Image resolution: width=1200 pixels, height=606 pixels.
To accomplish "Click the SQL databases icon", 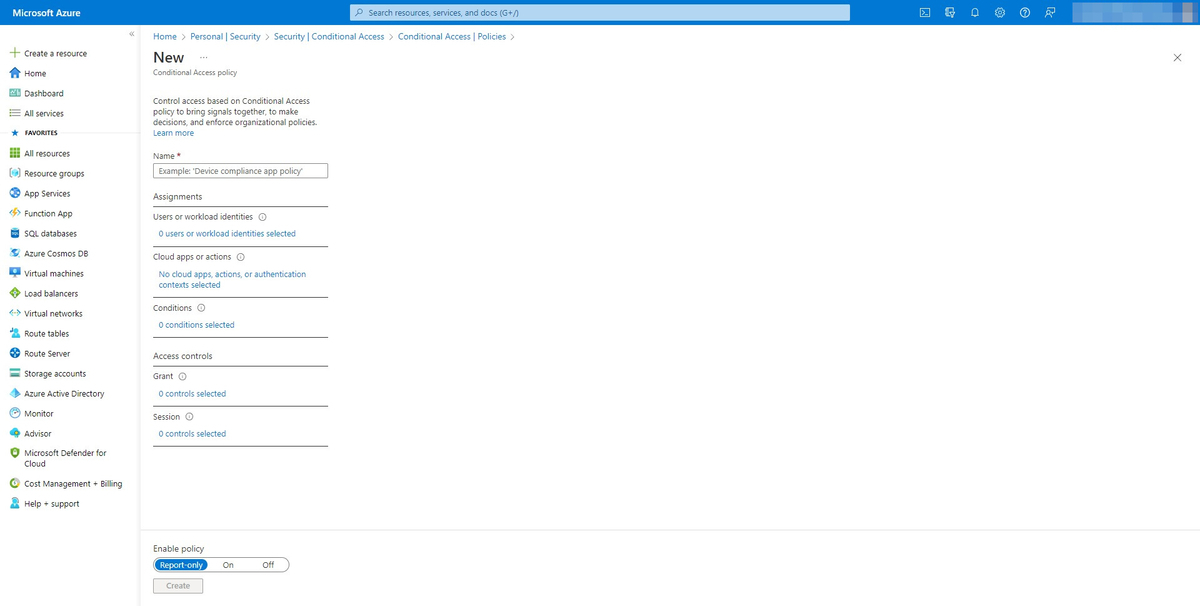I will pos(15,233).
